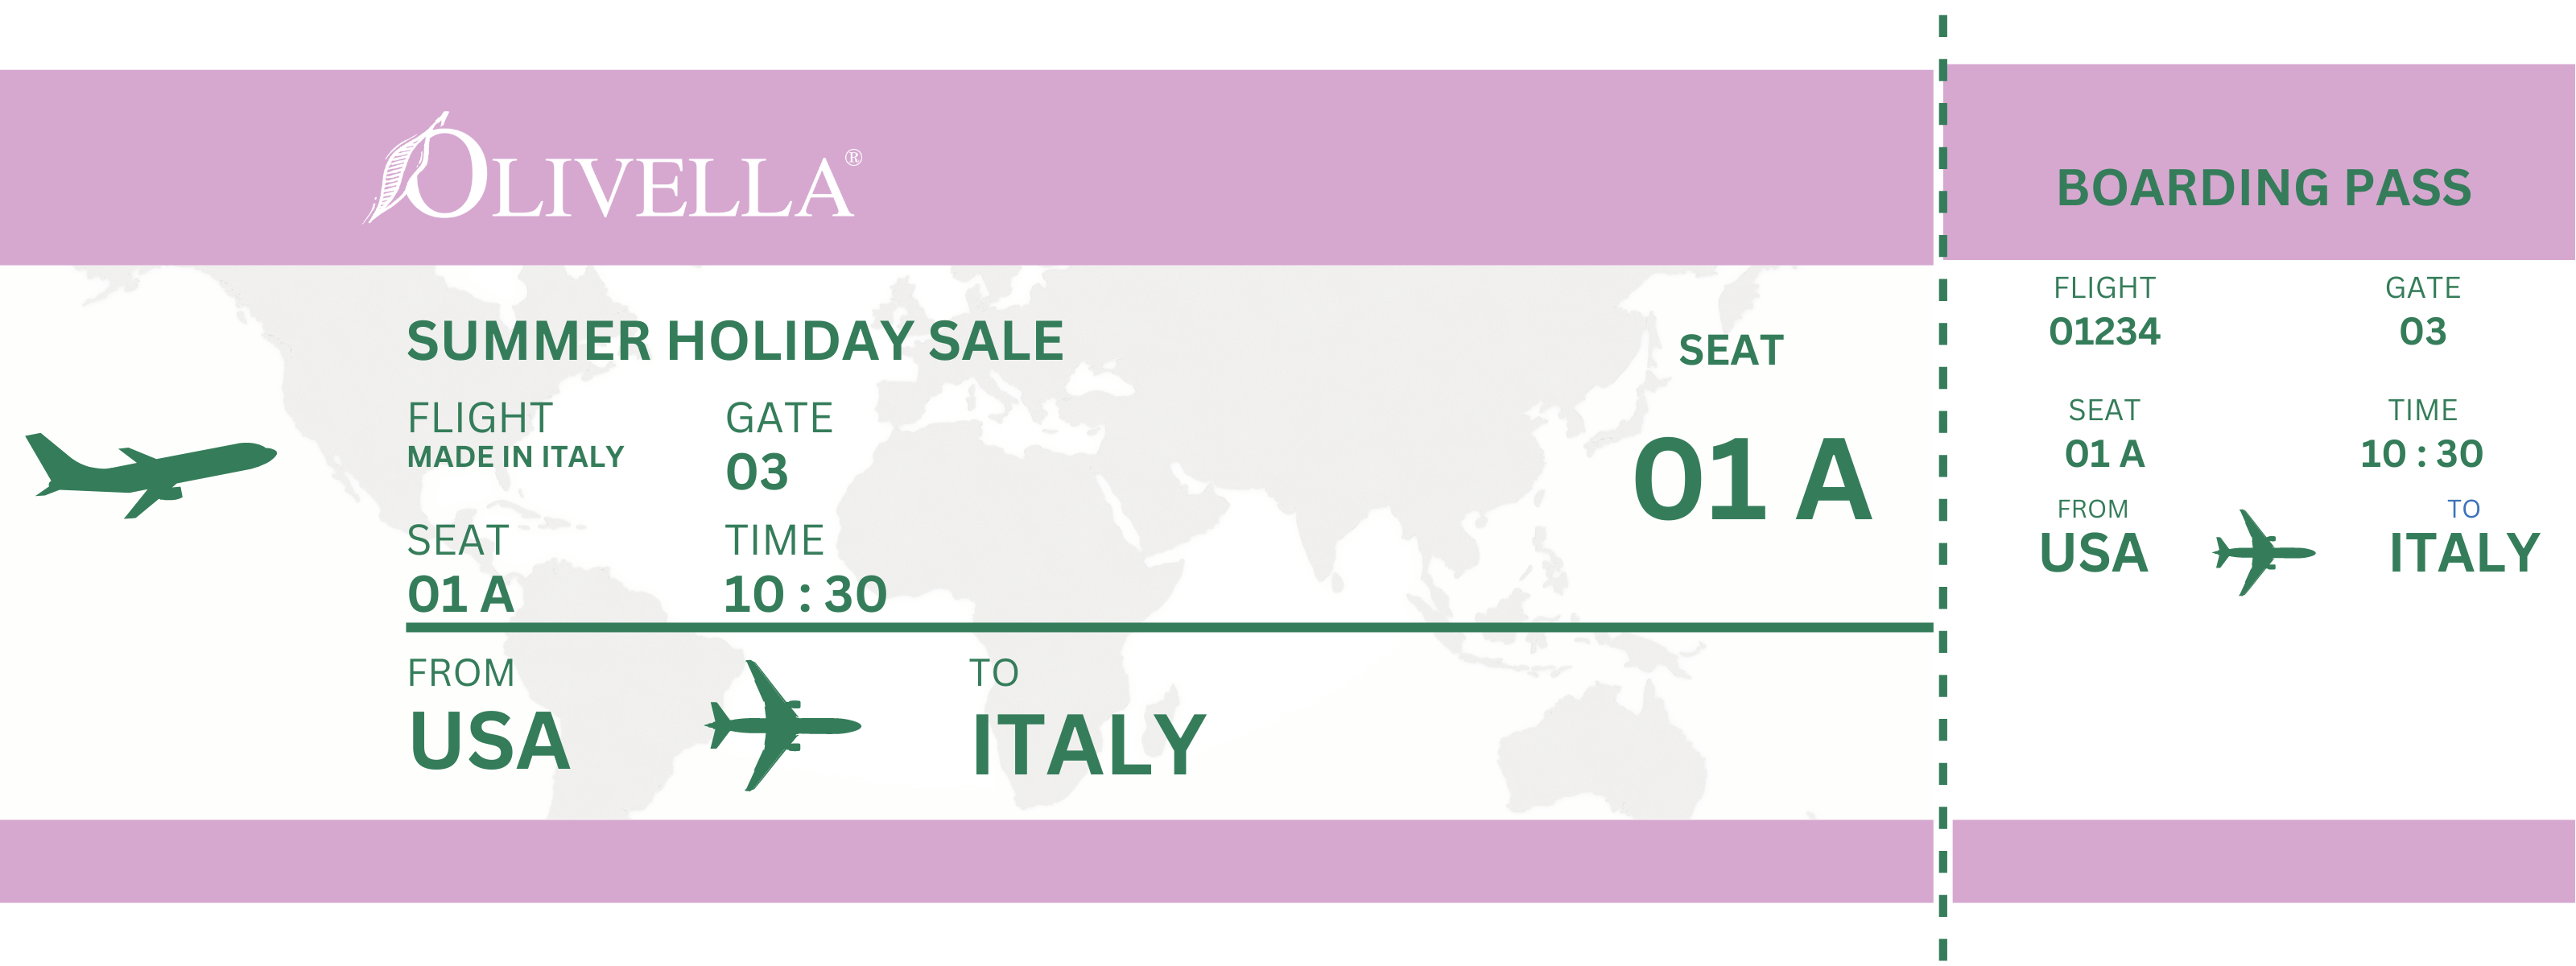Click the large 01 A seat number

point(1752,481)
